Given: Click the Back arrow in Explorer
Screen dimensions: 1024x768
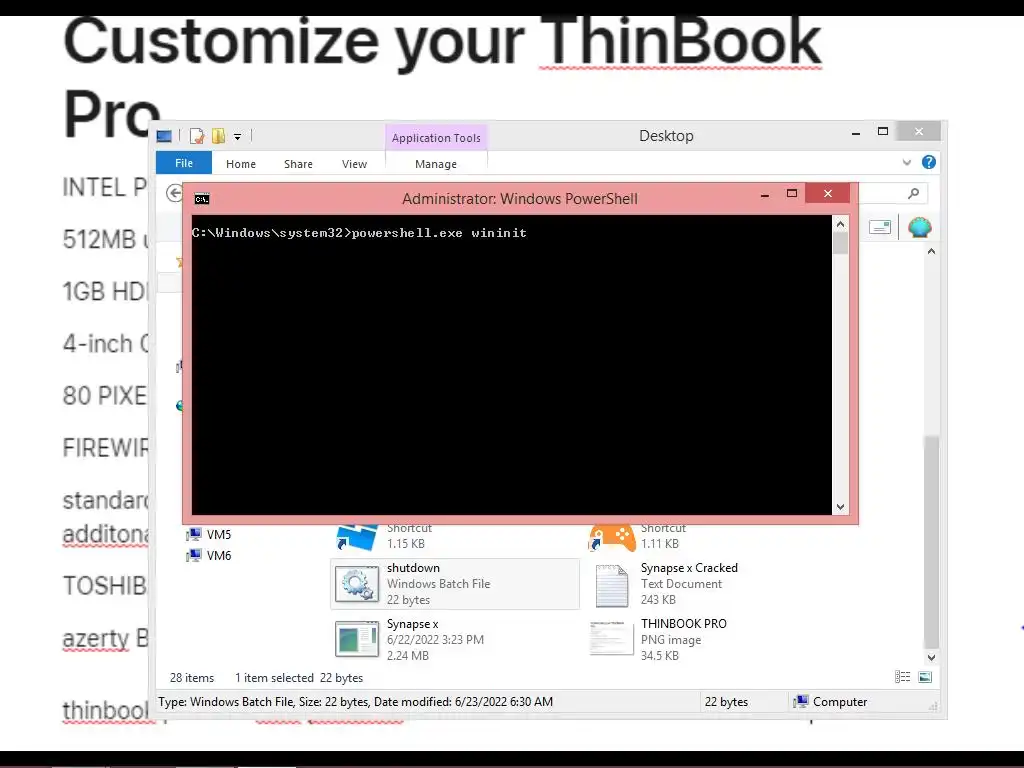Looking at the screenshot, I should click(x=174, y=193).
